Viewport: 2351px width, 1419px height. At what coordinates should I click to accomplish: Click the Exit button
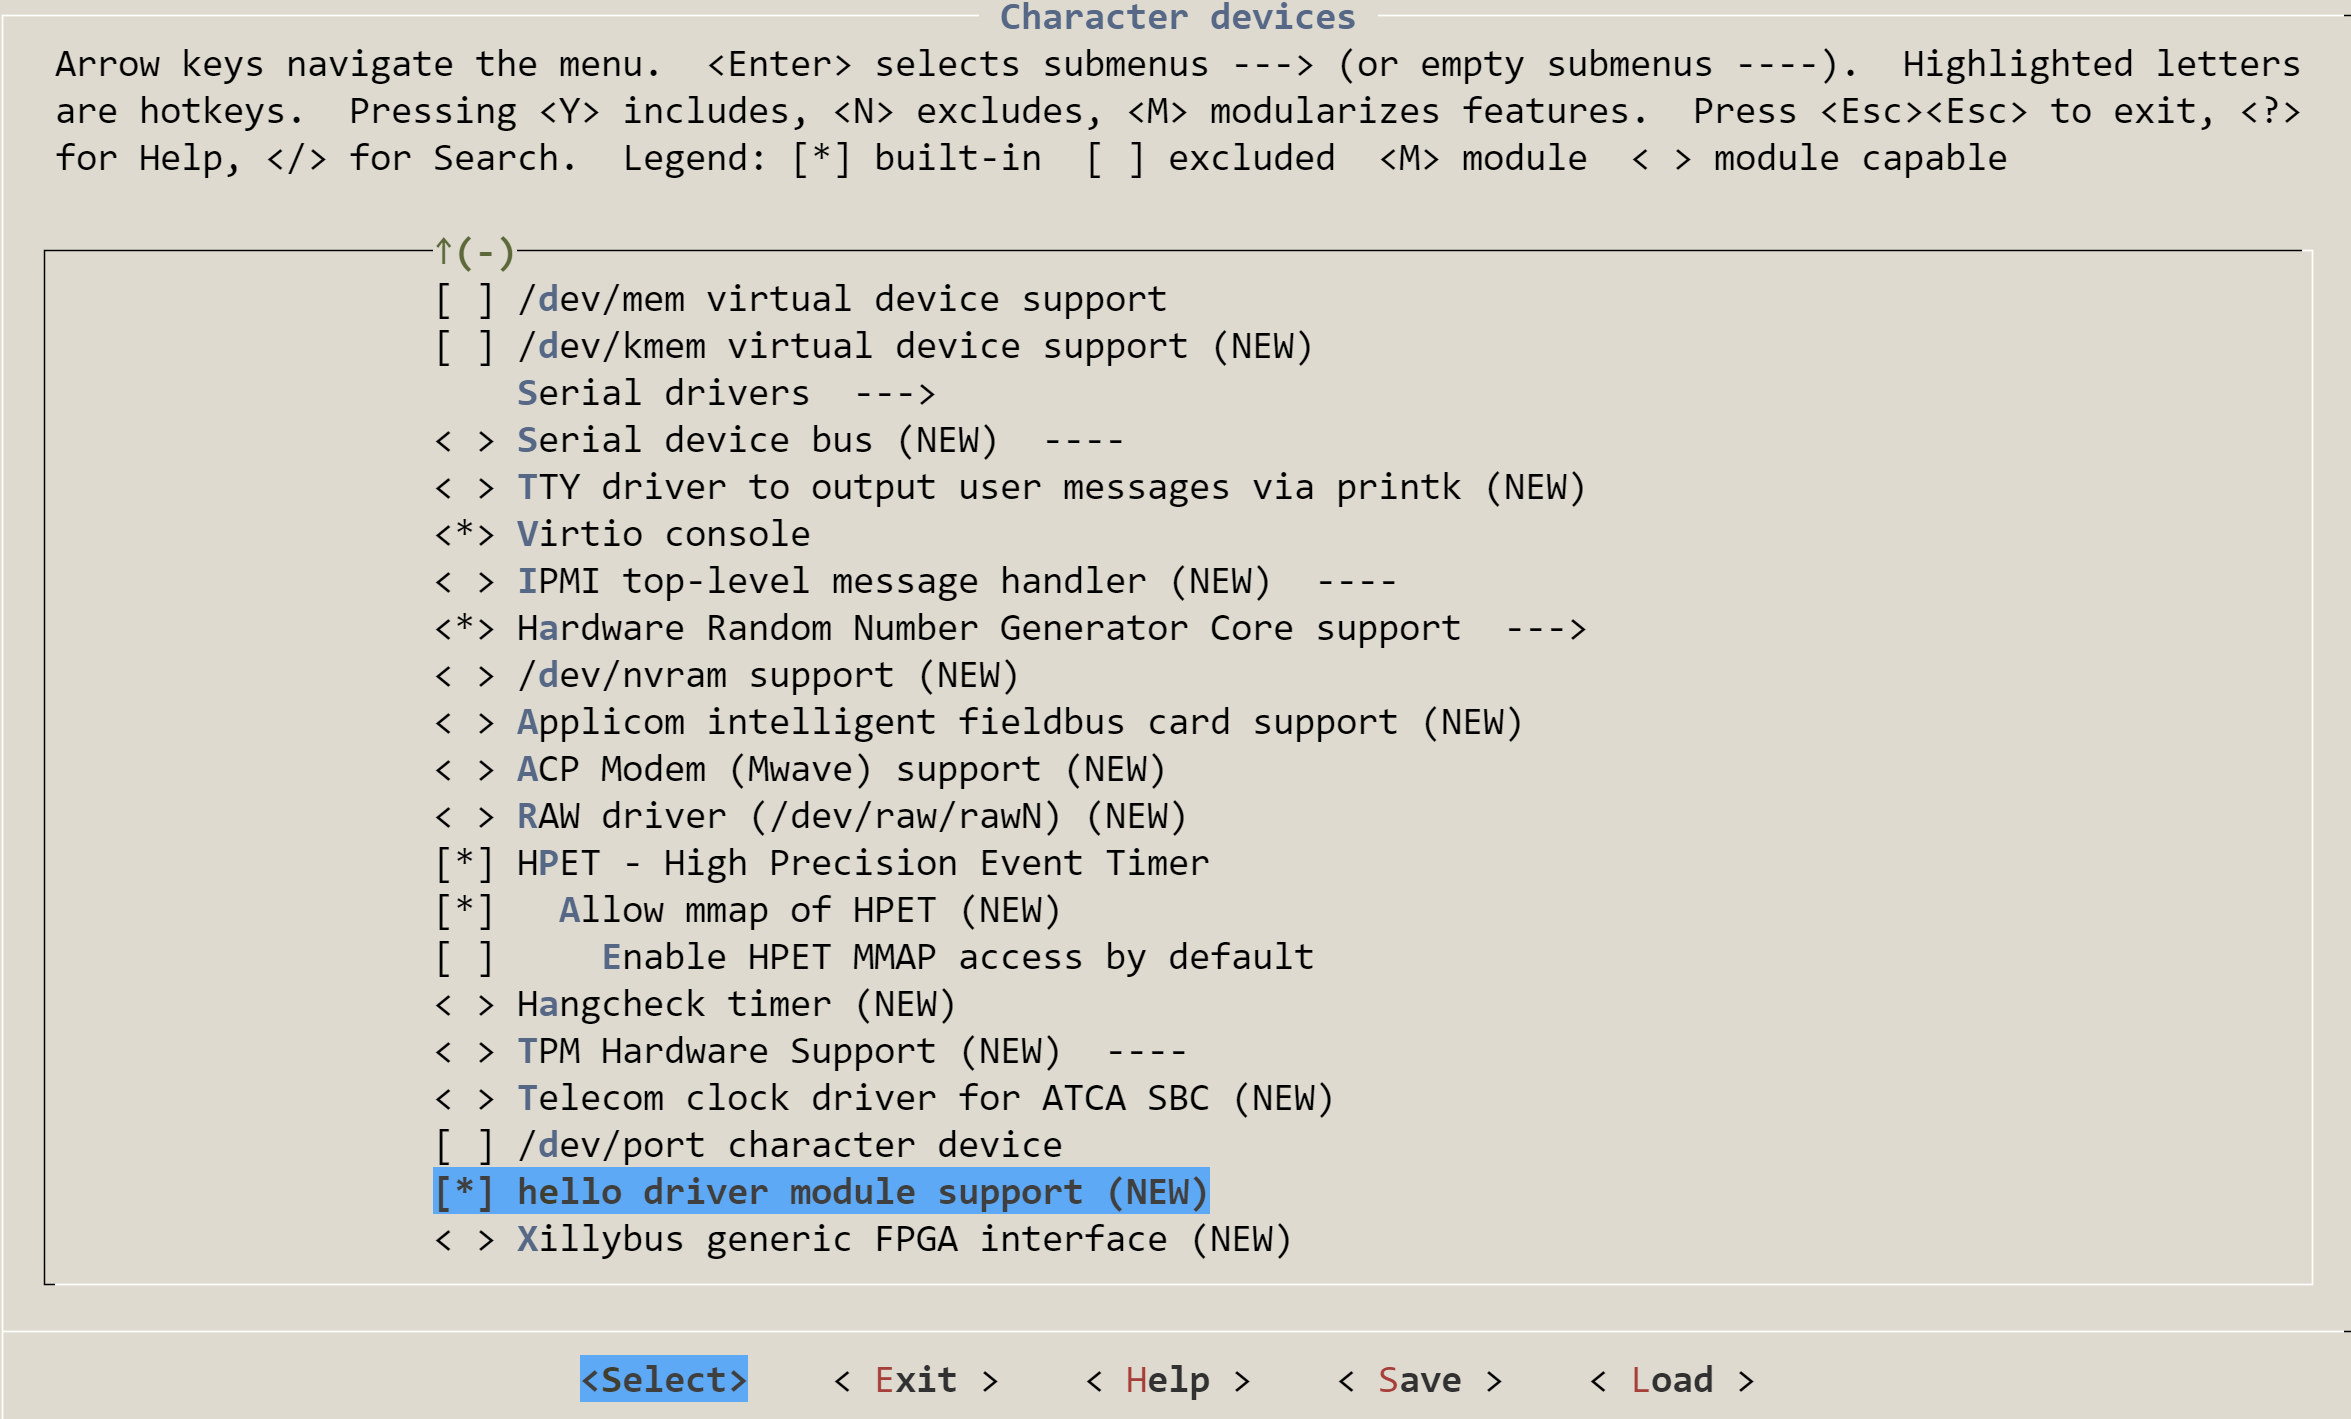pos(916,1379)
